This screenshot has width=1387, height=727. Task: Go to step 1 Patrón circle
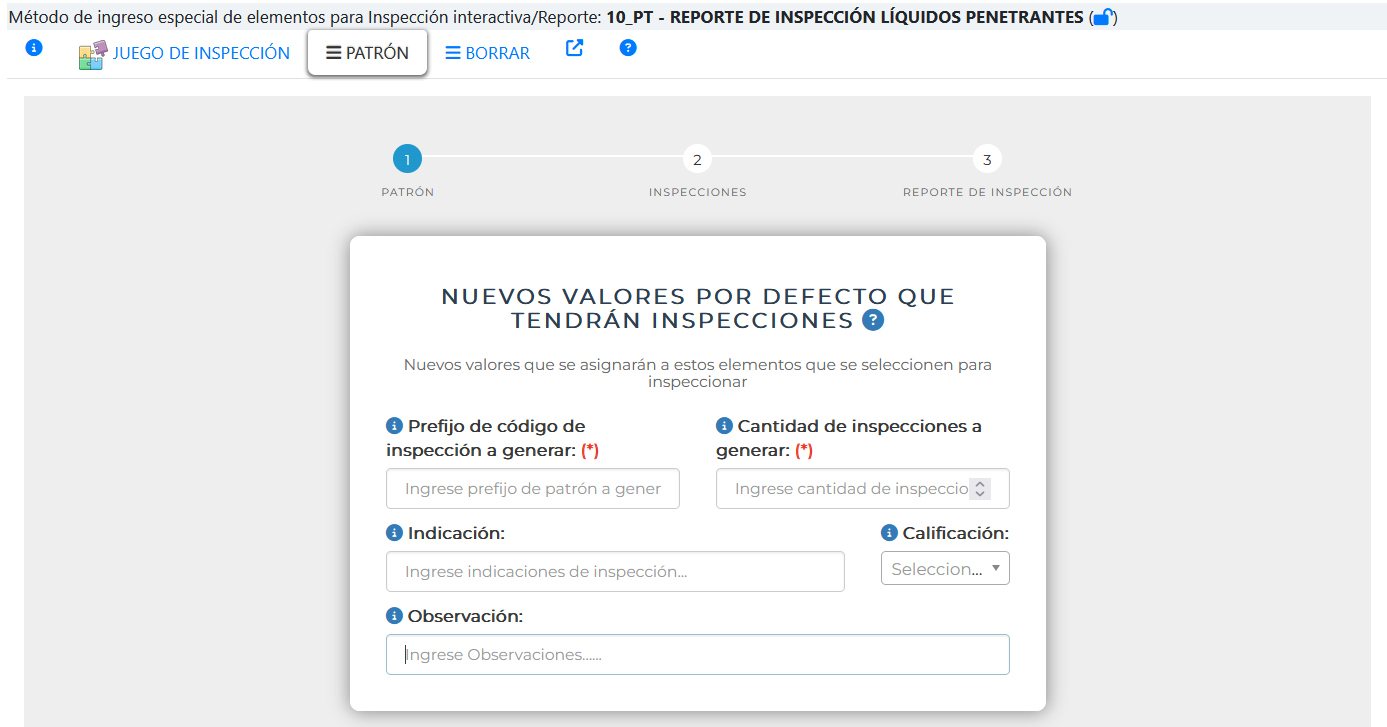tap(407, 159)
